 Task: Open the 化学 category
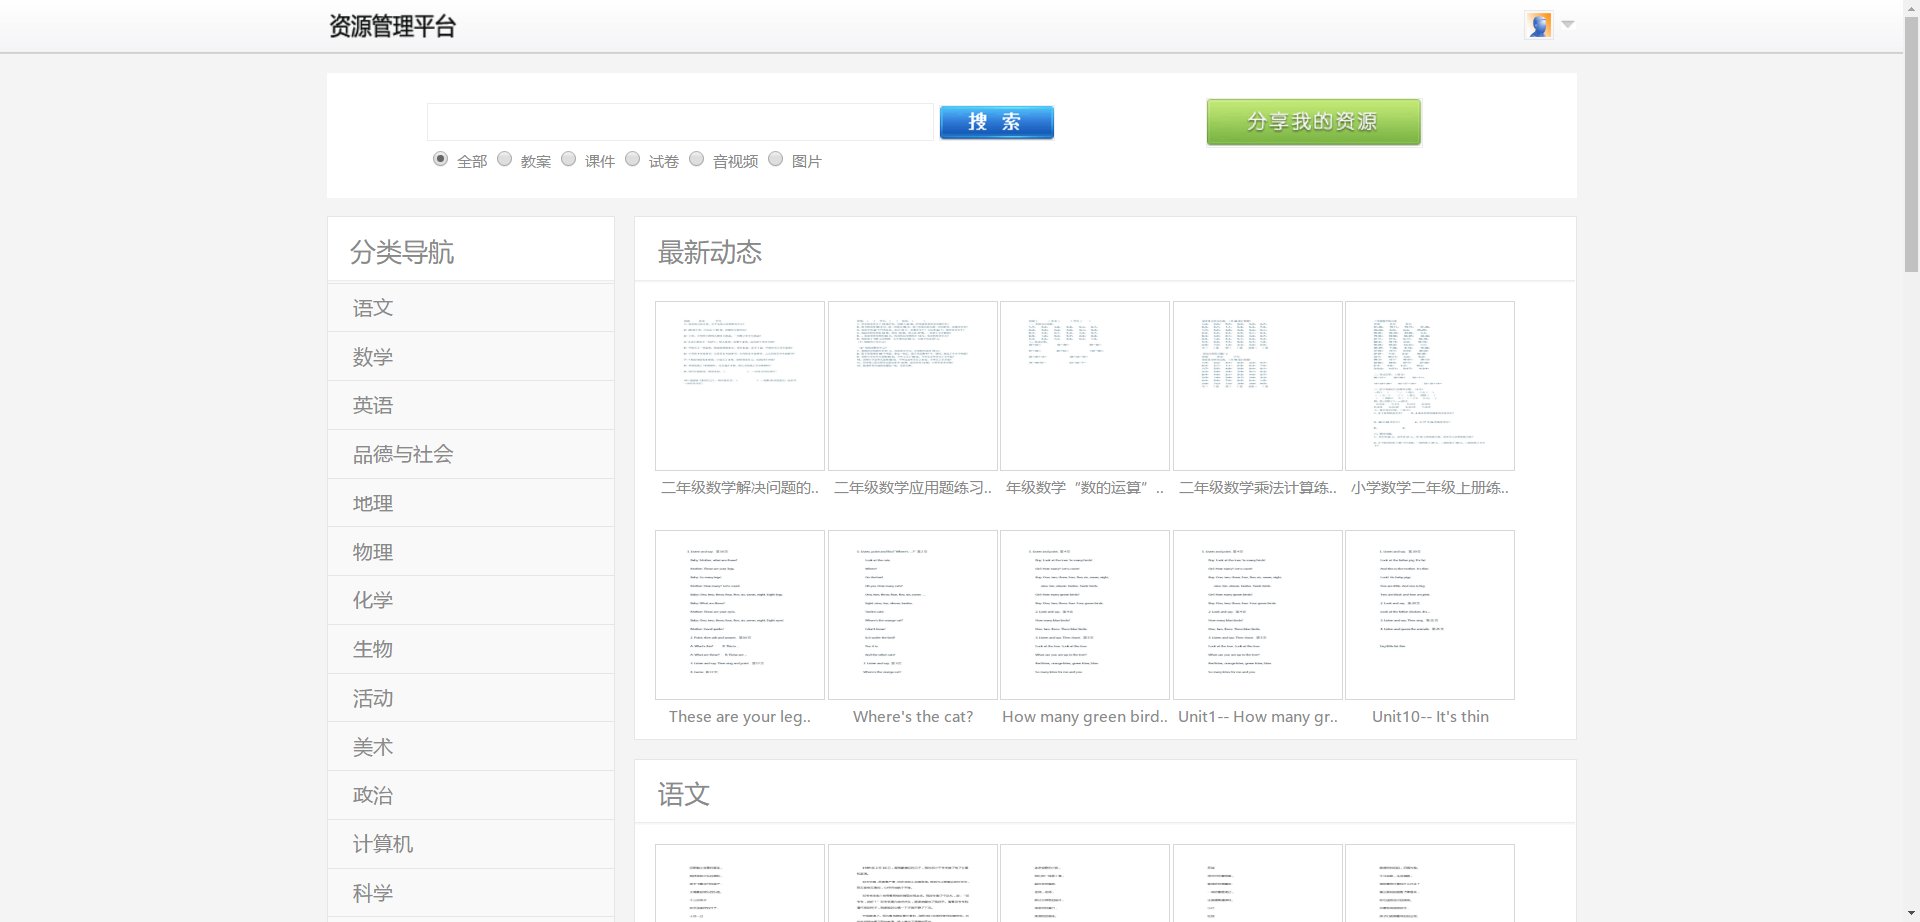(471, 601)
